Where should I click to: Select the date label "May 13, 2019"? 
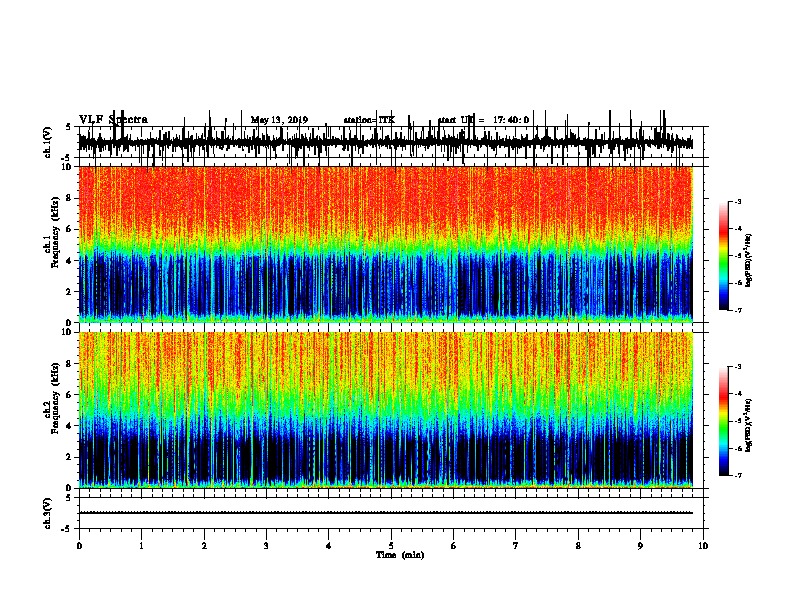279,120
